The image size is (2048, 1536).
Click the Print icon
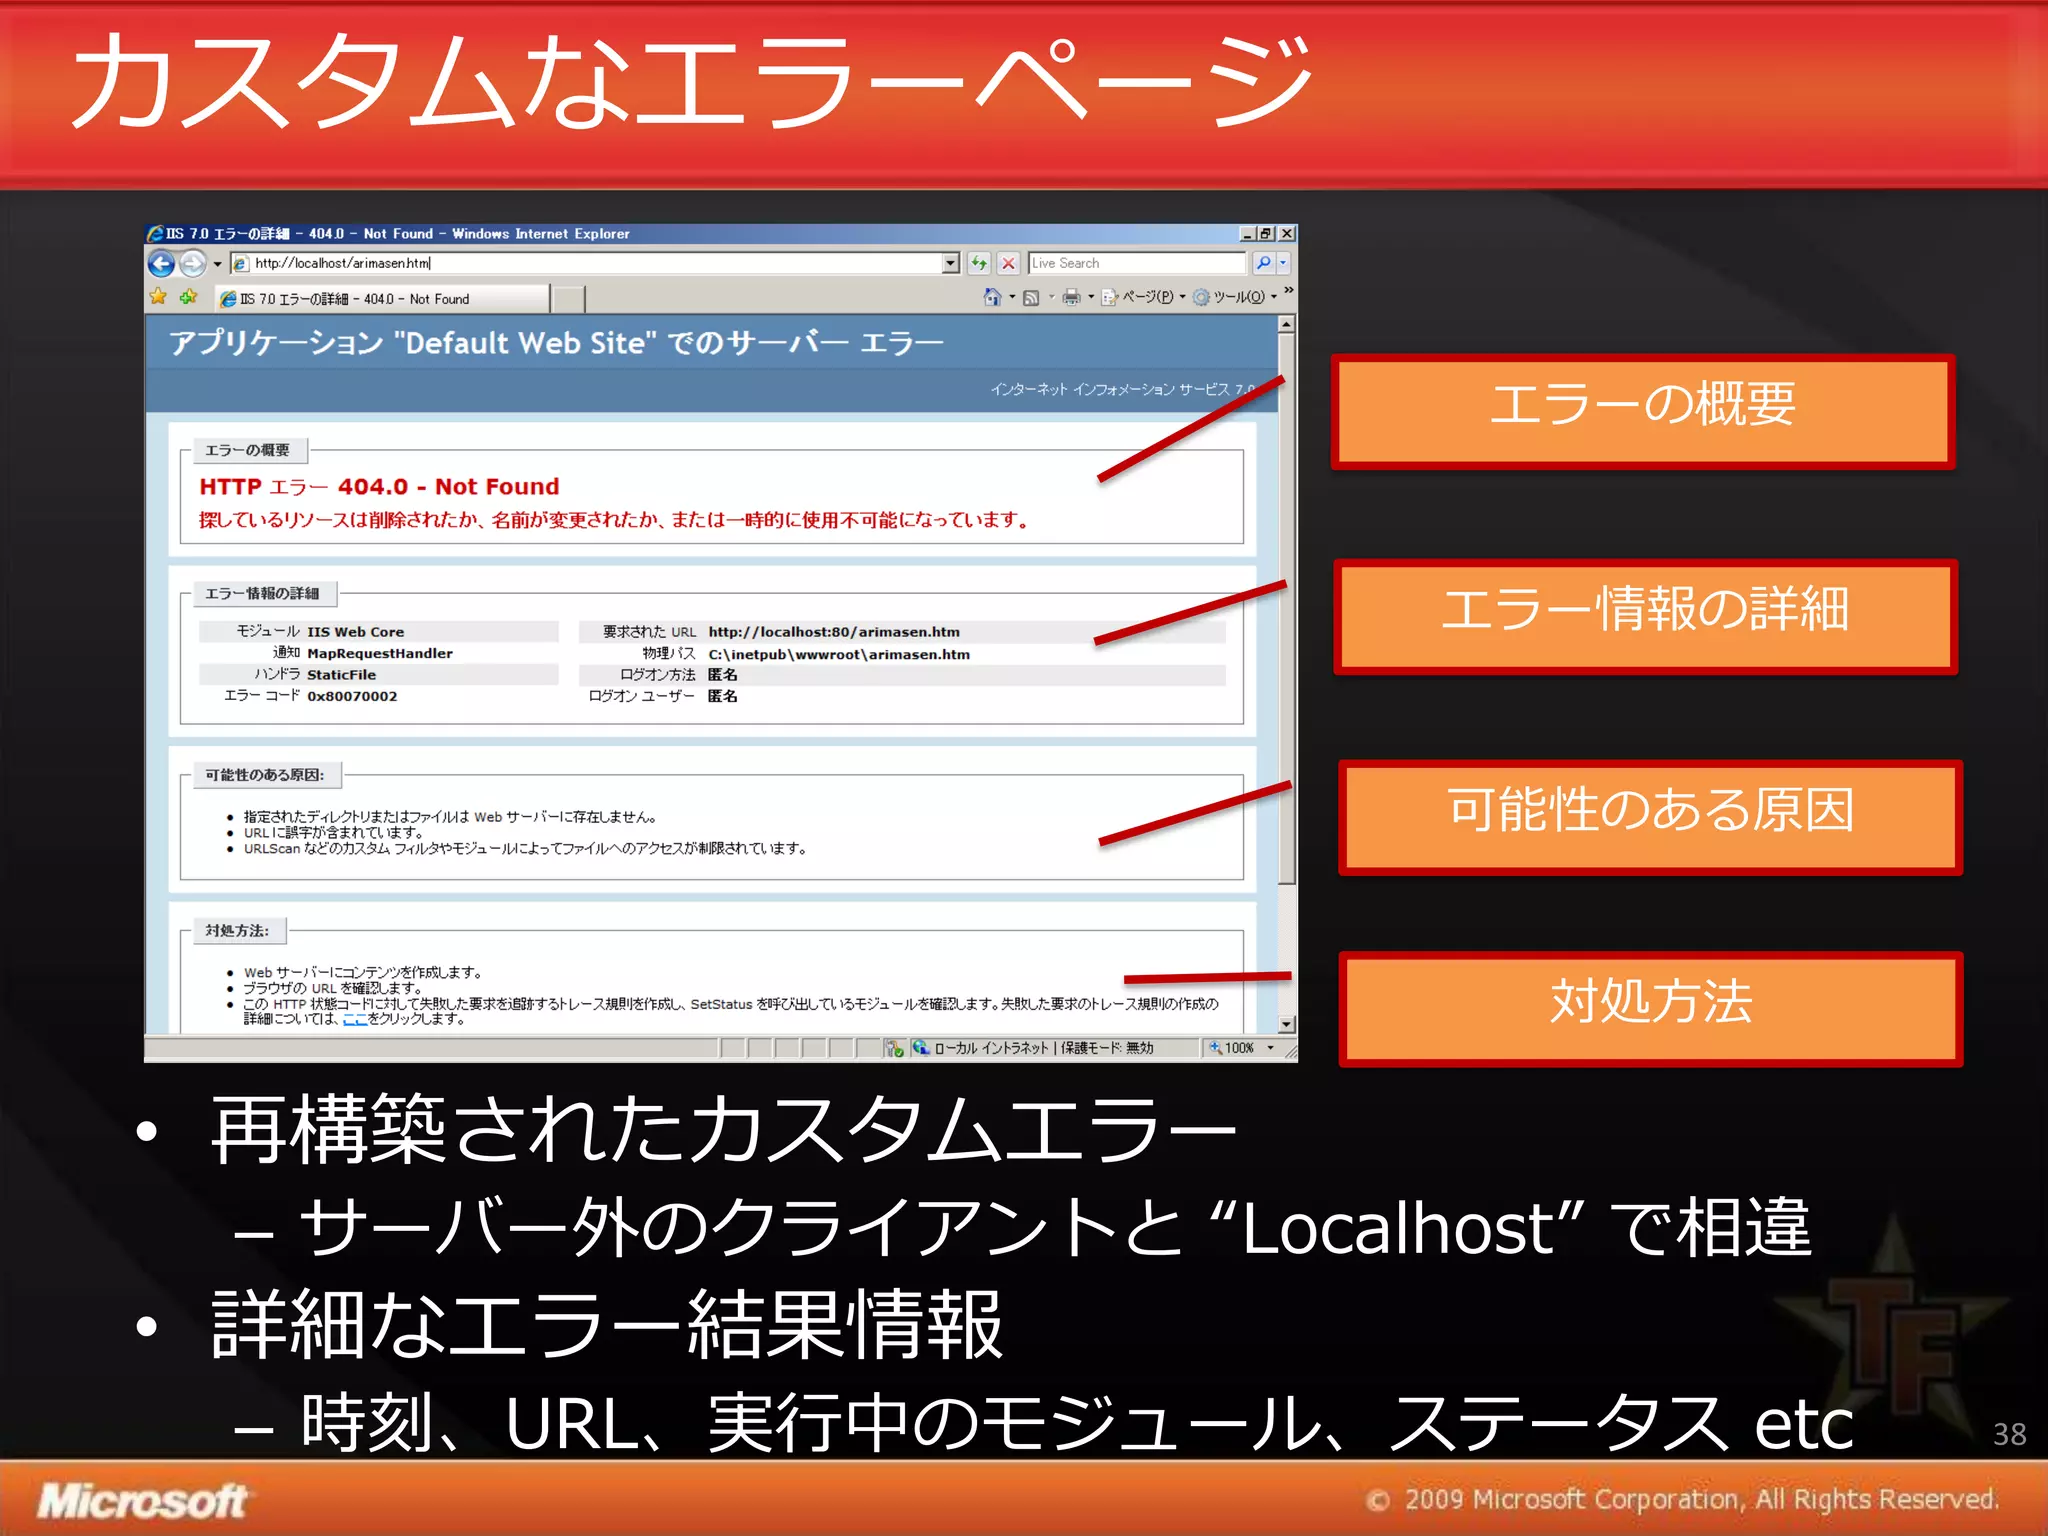point(1071,297)
